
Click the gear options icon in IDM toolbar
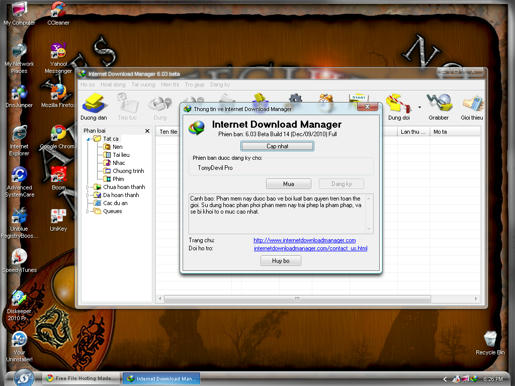295,98
